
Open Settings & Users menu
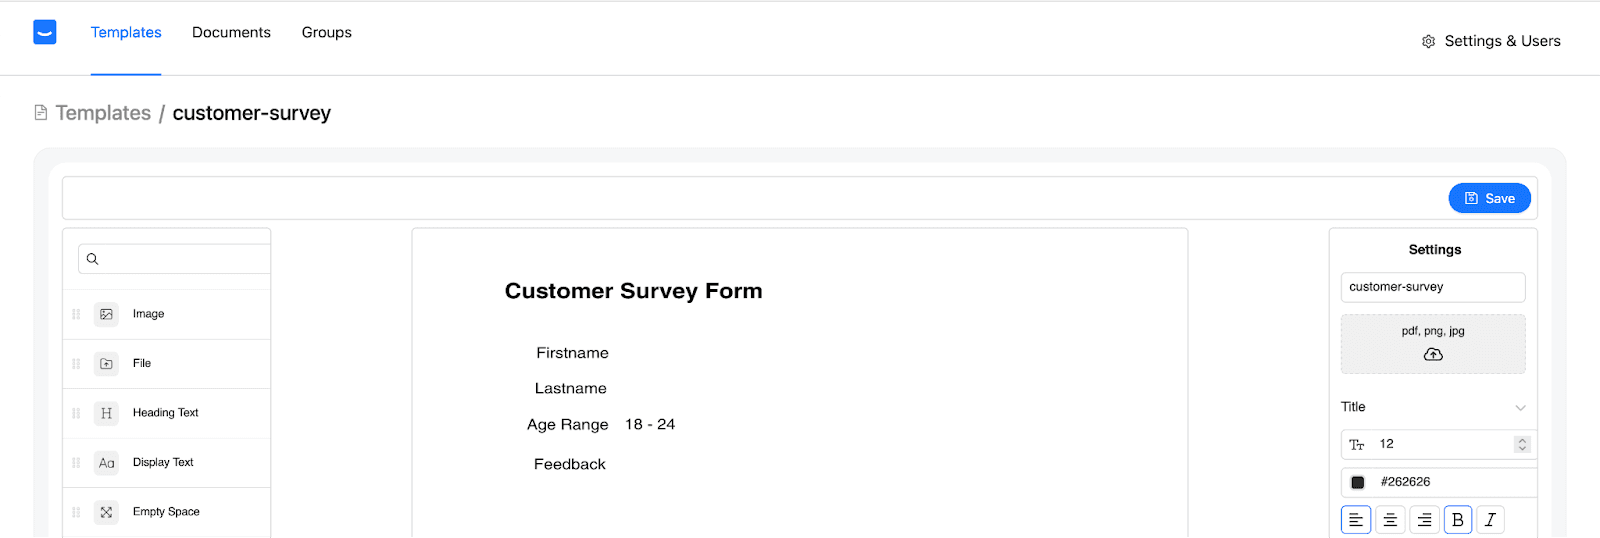click(x=1491, y=41)
